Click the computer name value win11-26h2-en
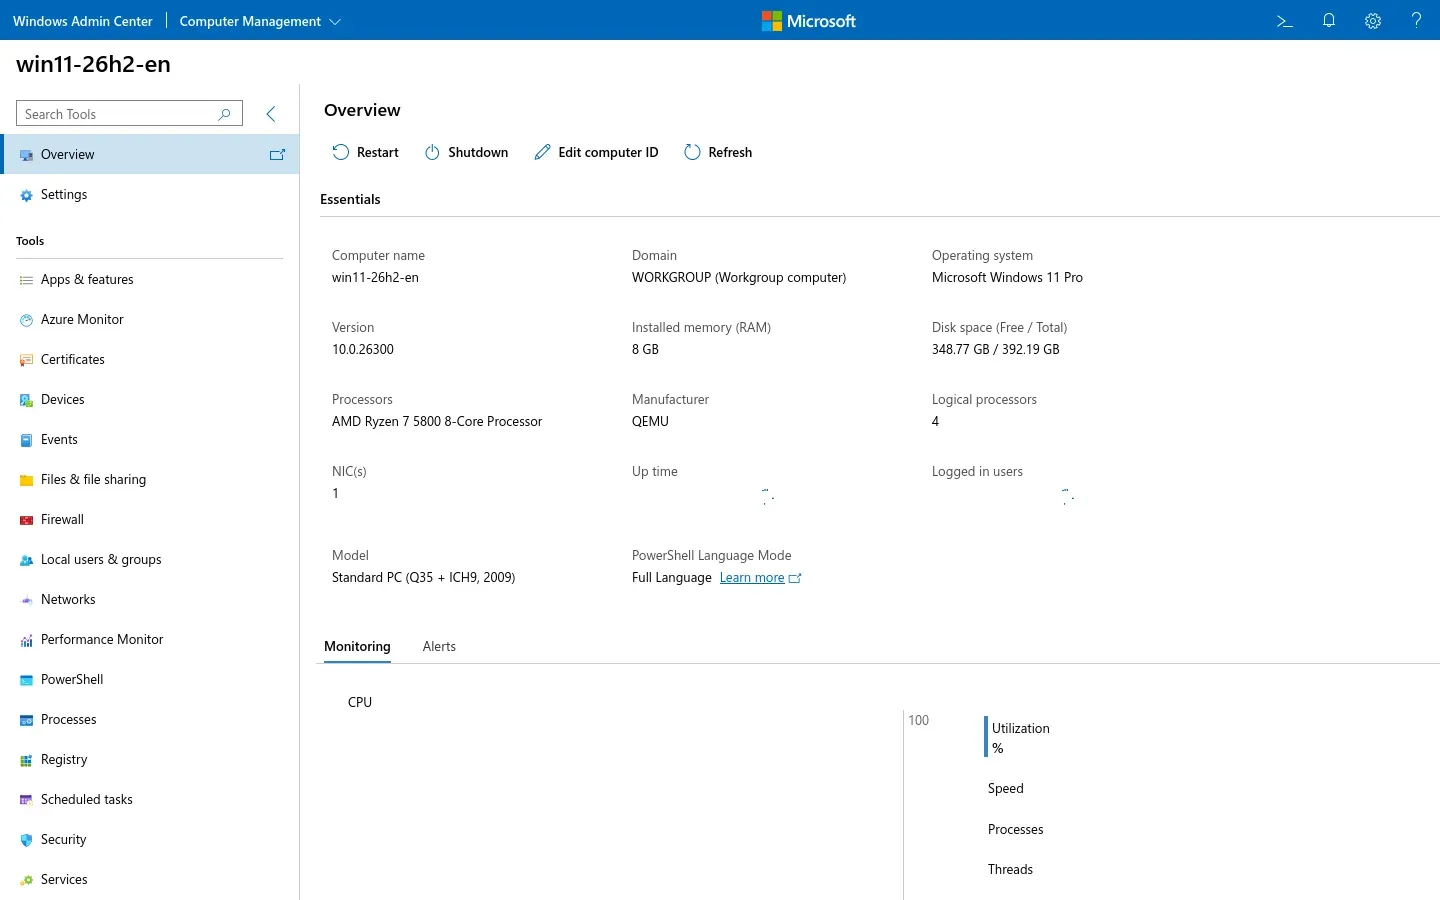Screen dimensions: 1440x900 point(375,277)
